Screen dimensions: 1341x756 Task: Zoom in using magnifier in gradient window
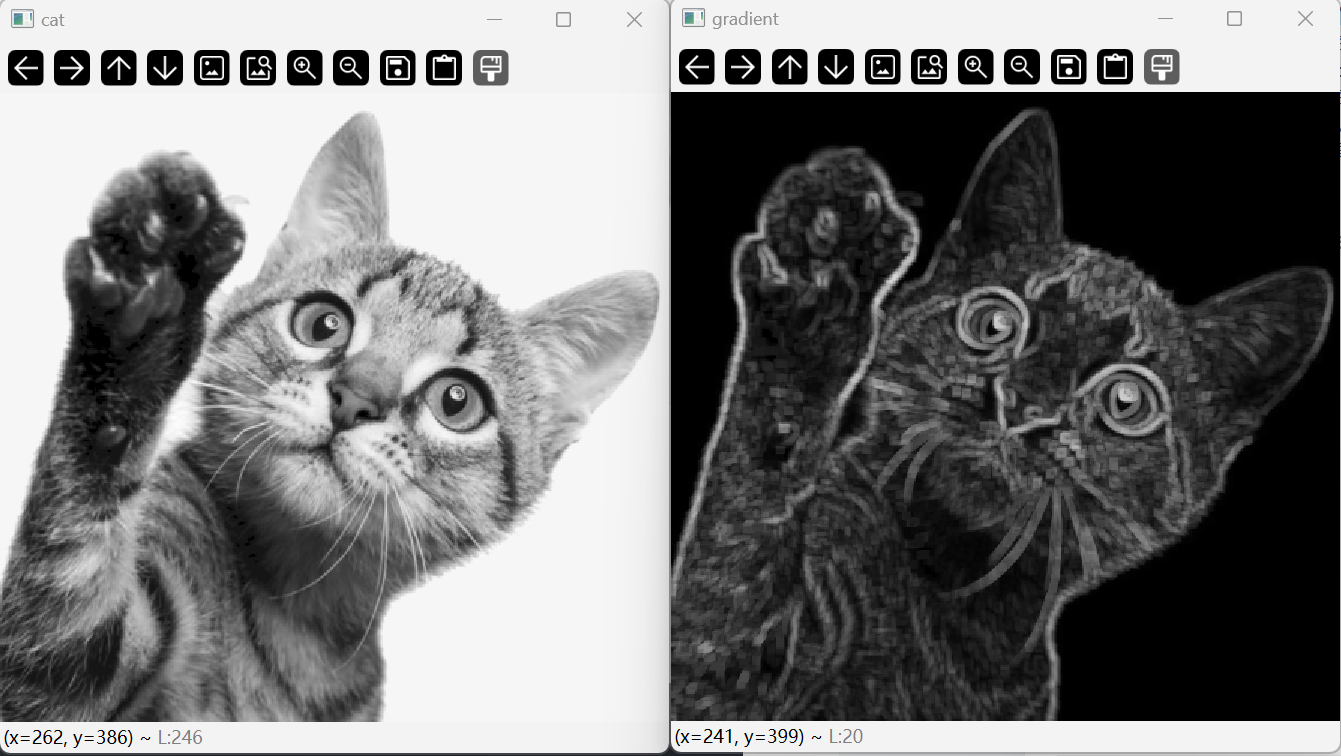click(x=976, y=67)
